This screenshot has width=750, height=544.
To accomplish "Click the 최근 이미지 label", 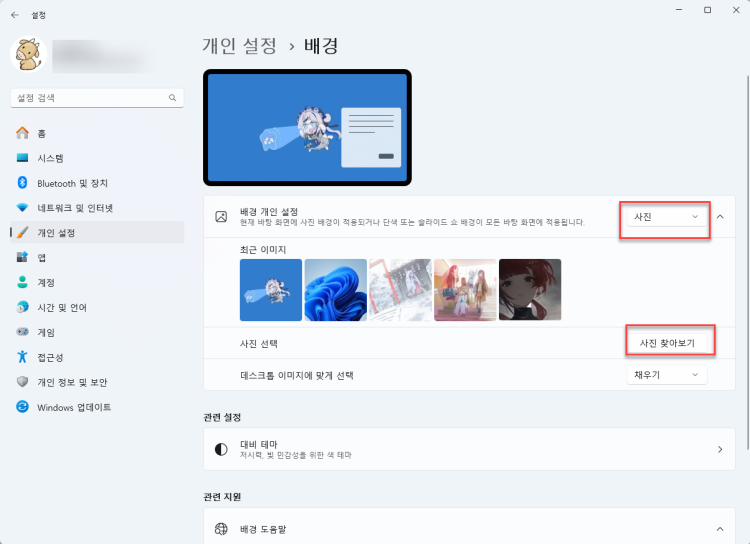I will tap(263, 250).
